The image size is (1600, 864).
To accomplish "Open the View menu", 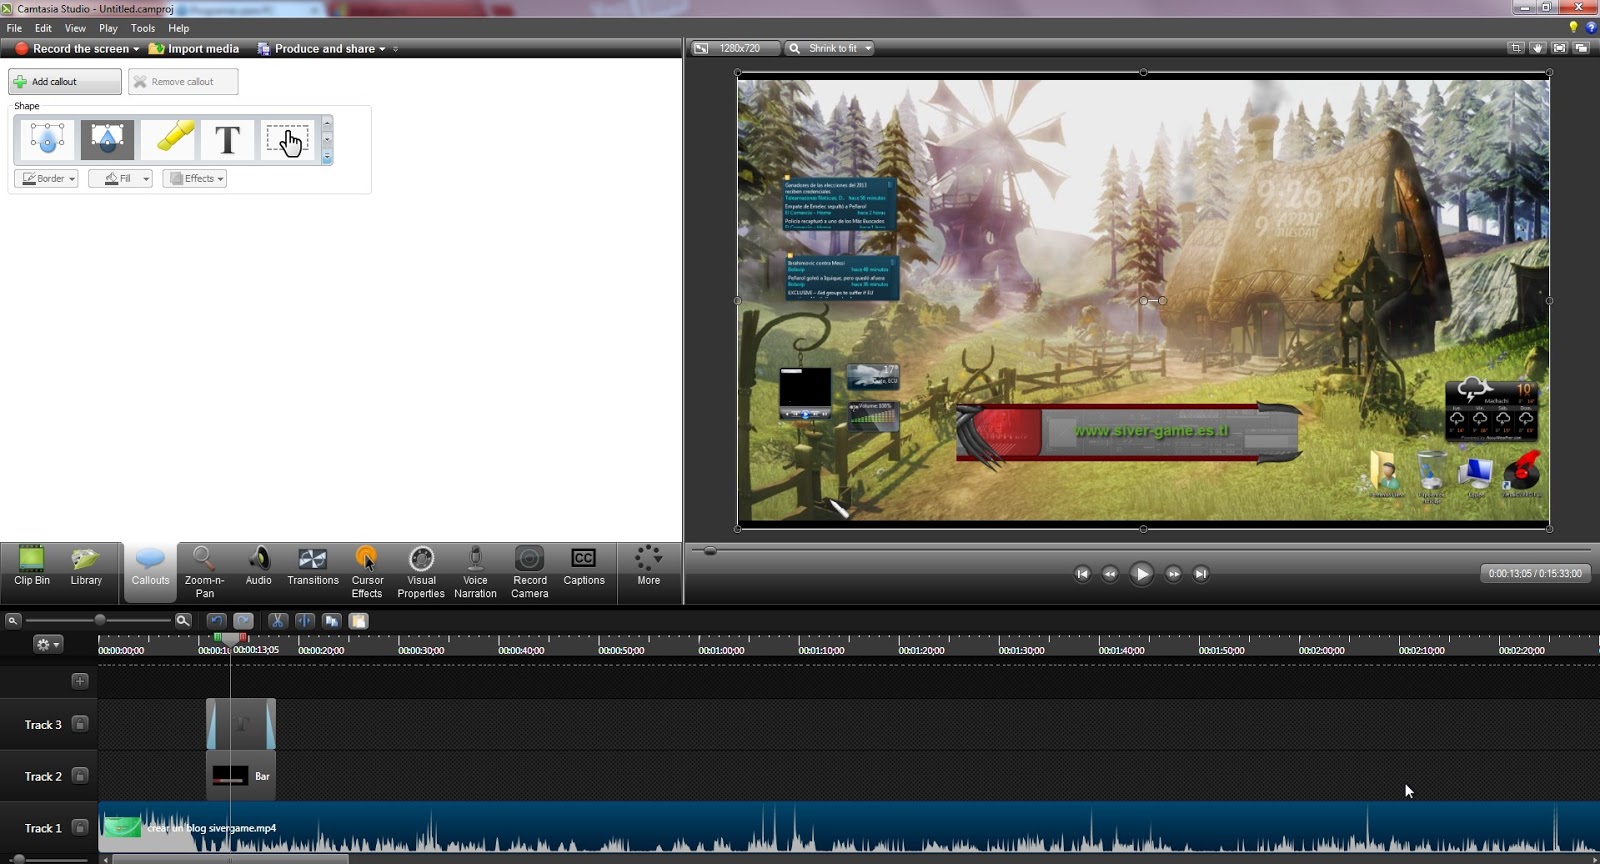I will 75,28.
